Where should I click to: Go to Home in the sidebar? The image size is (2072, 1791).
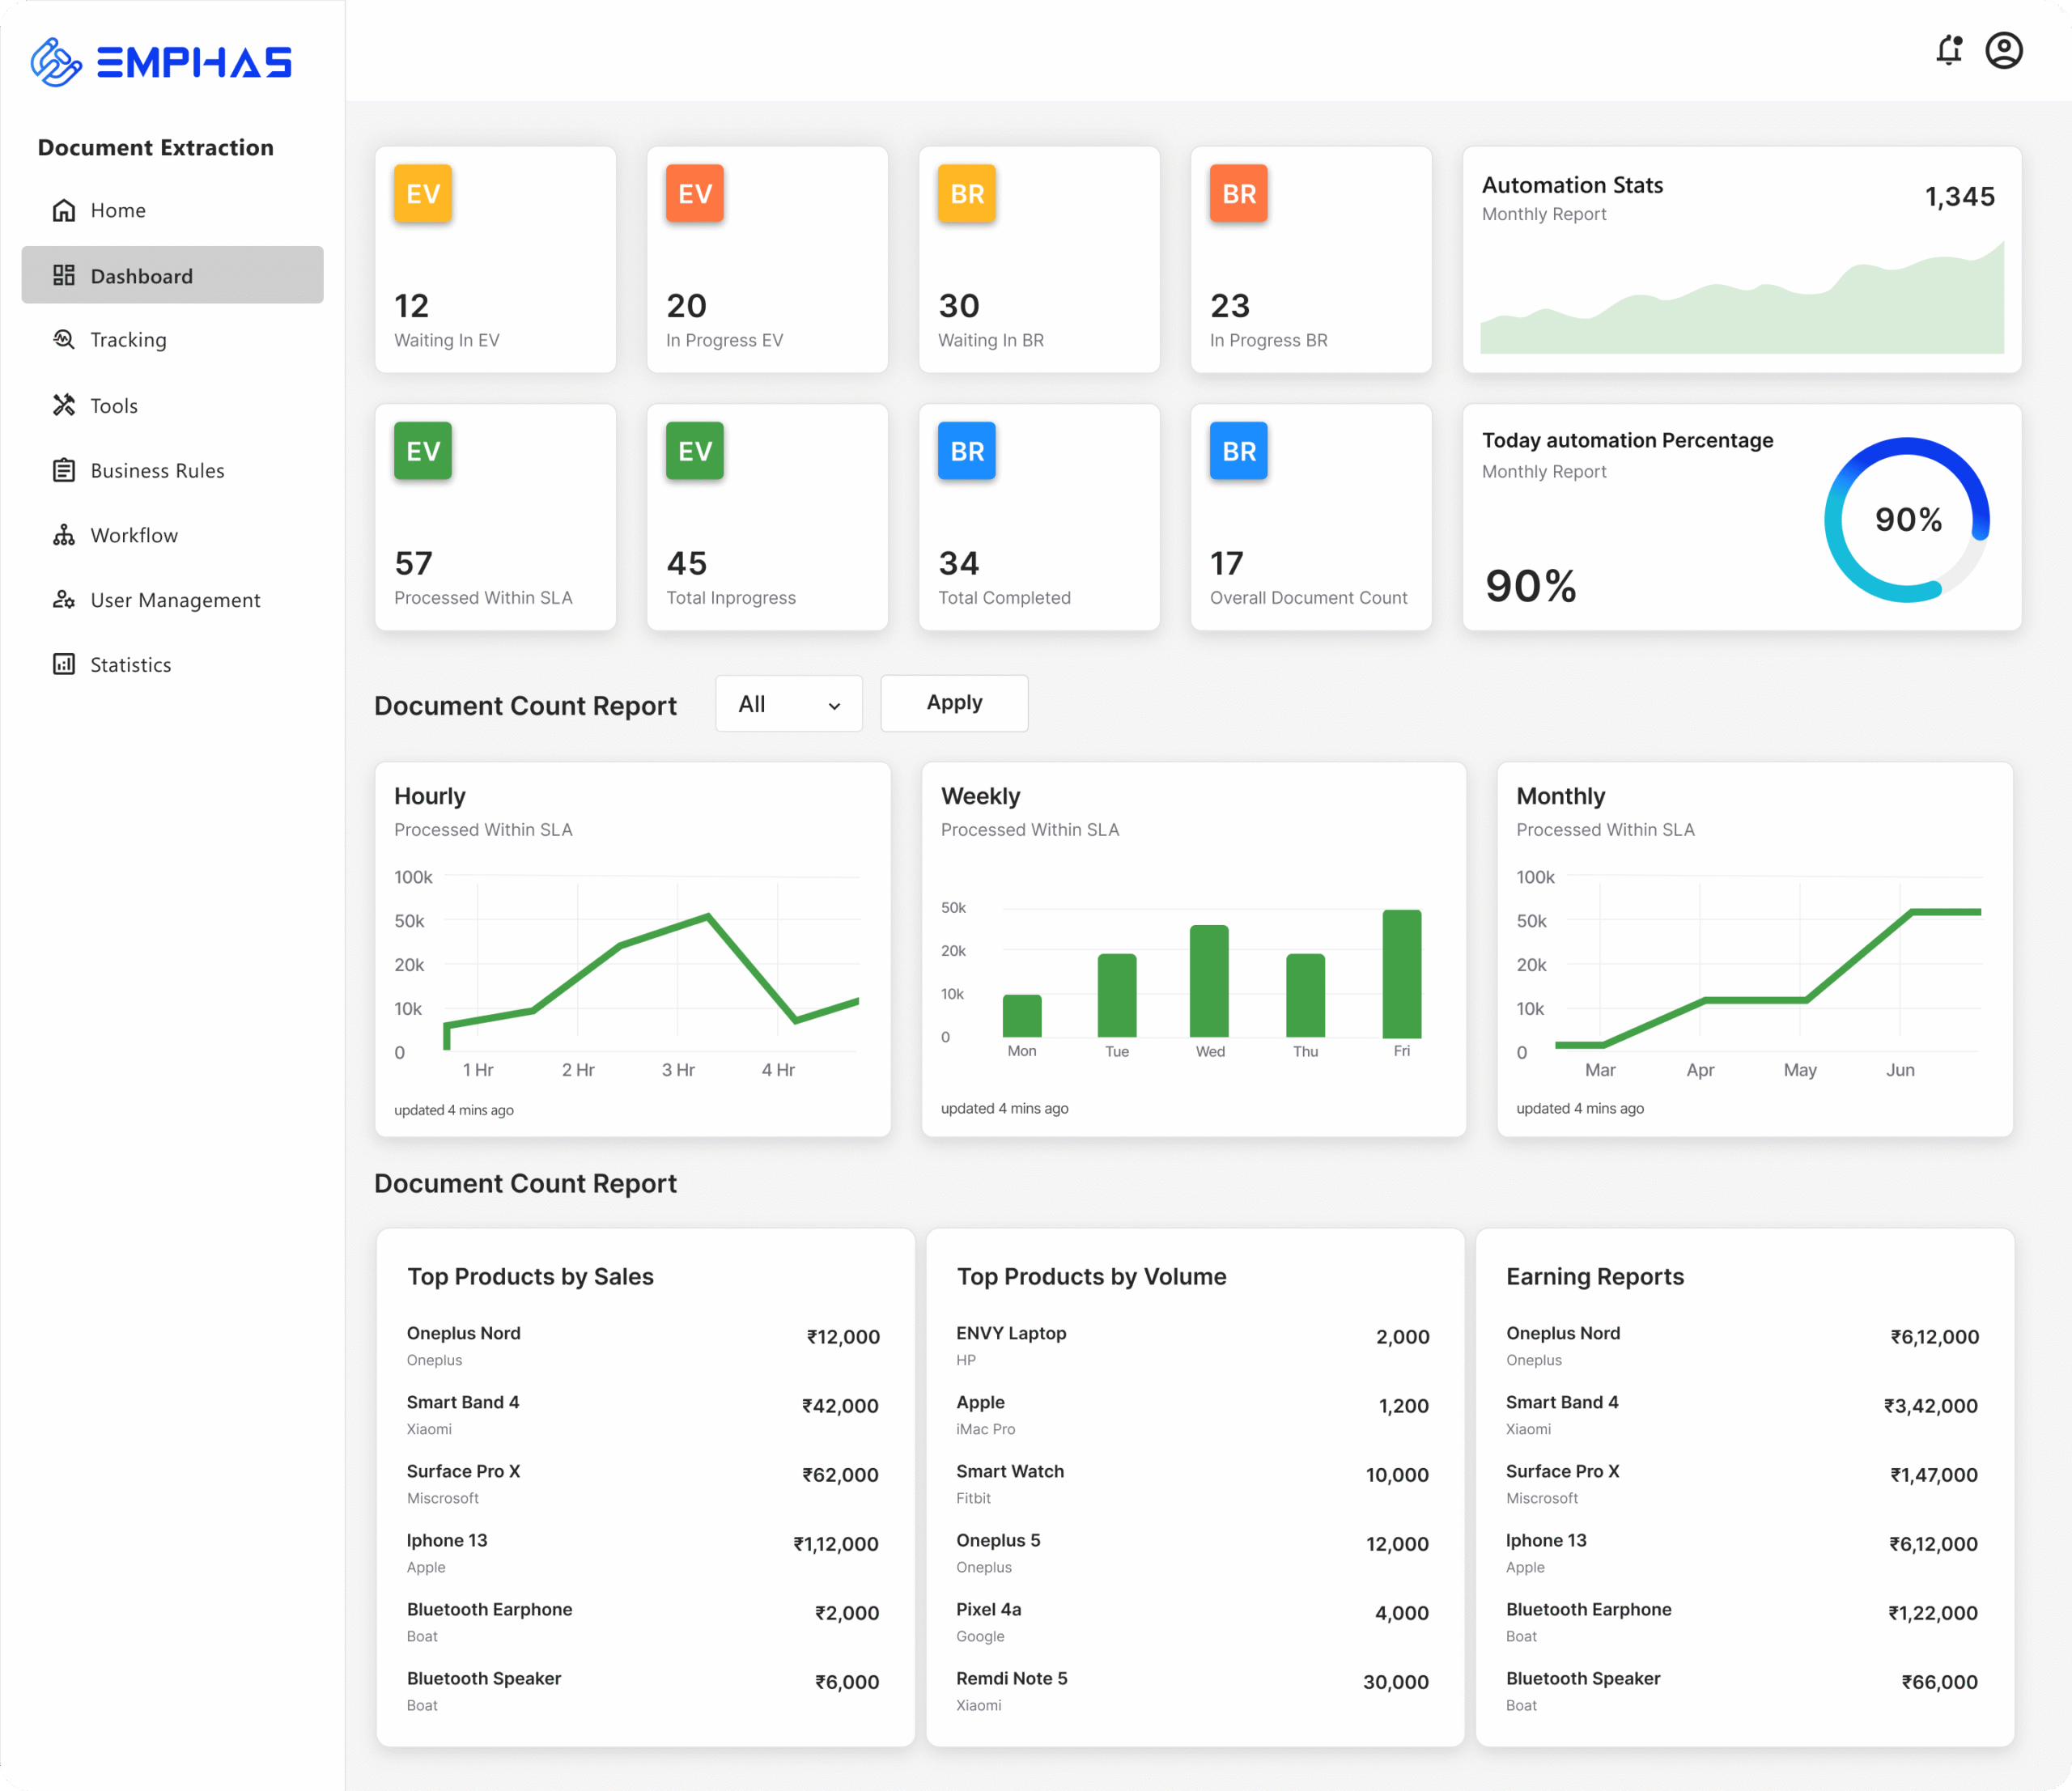pyautogui.click(x=172, y=210)
